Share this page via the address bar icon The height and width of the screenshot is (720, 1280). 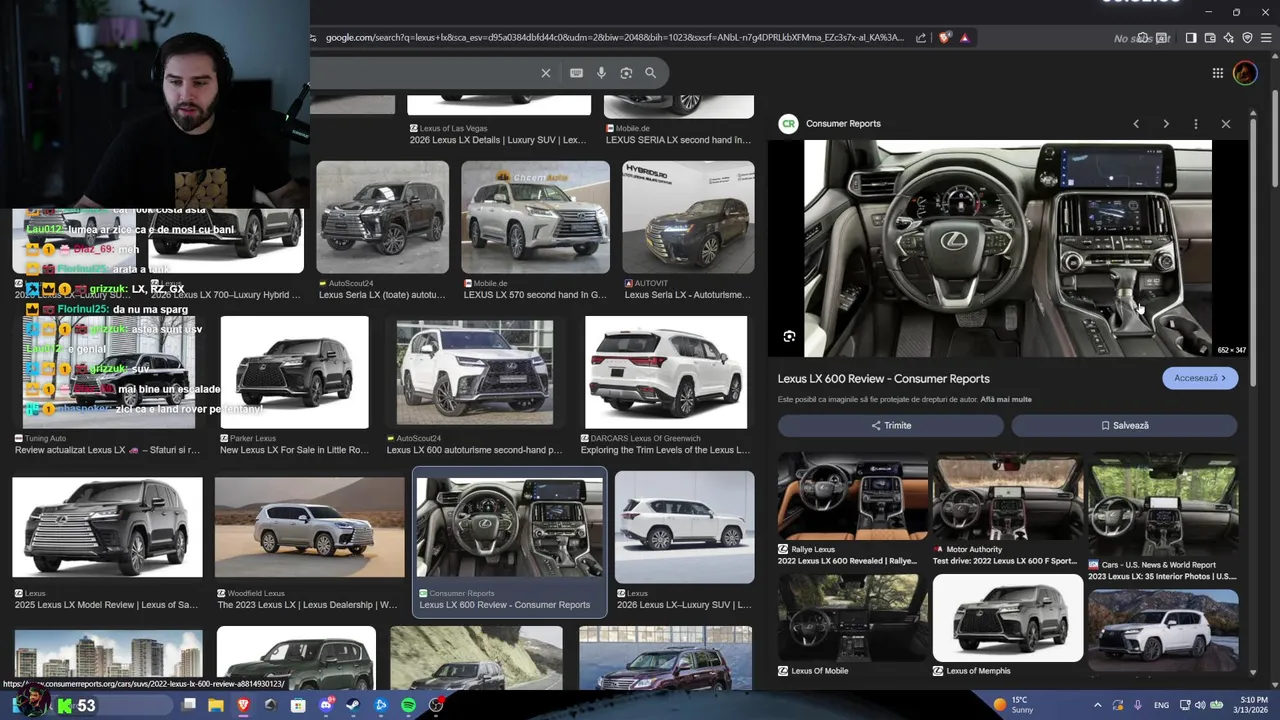(921, 38)
